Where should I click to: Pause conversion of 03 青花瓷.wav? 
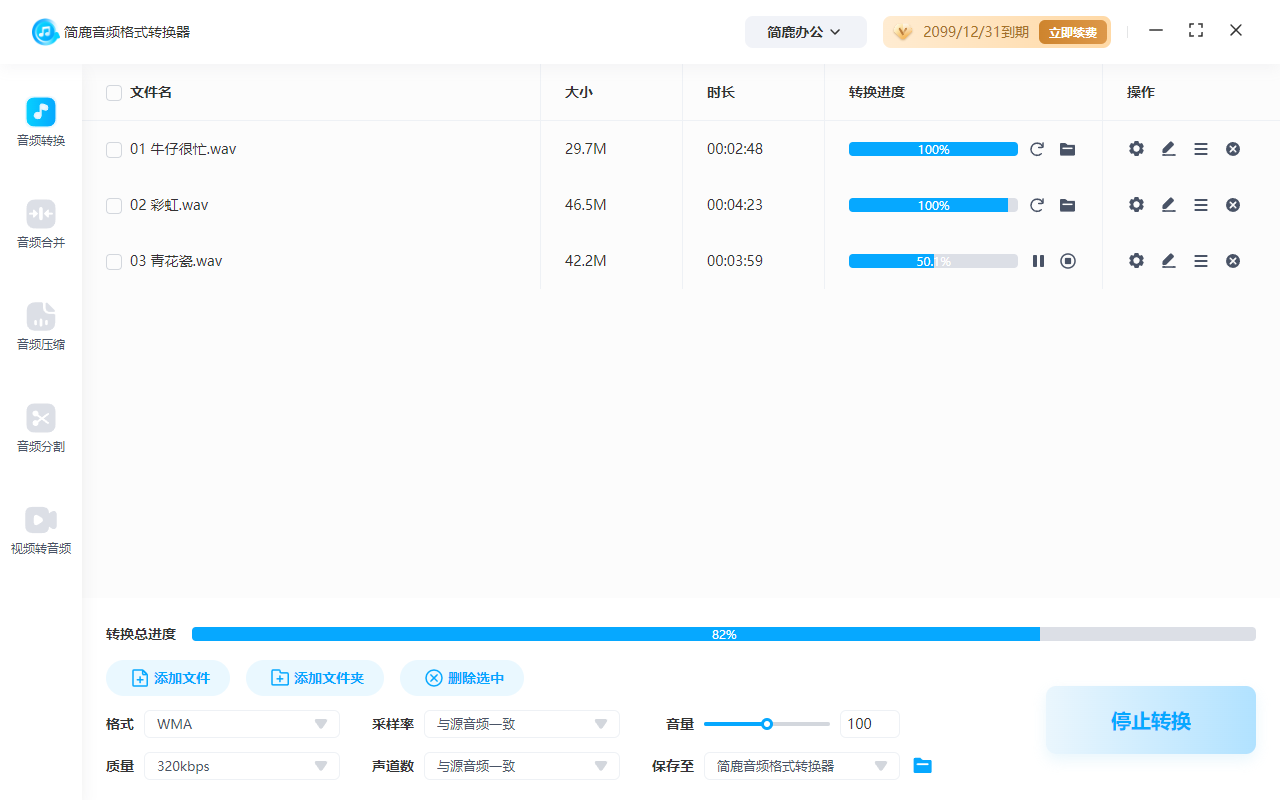[1038, 260]
